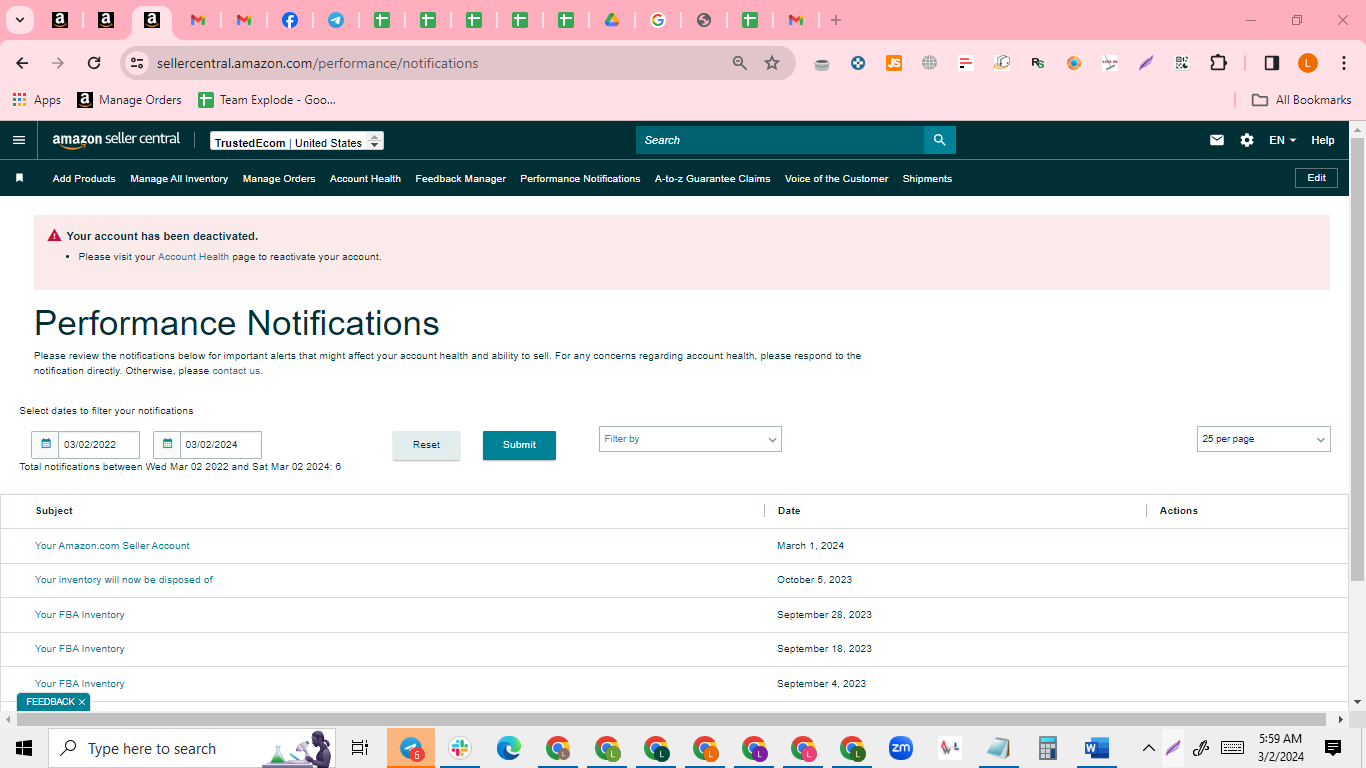Image resolution: width=1366 pixels, height=768 pixels.
Task: Click the Edit button in the nav bar
Action: point(1316,178)
